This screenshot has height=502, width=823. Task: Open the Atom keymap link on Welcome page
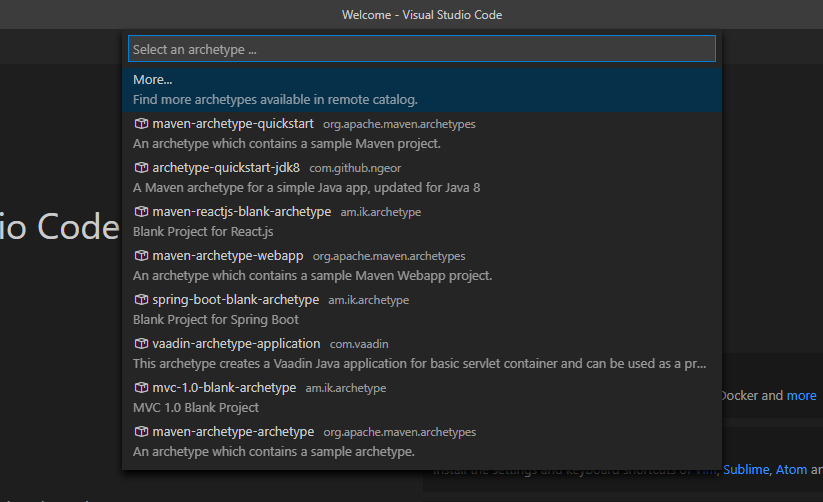coord(792,469)
